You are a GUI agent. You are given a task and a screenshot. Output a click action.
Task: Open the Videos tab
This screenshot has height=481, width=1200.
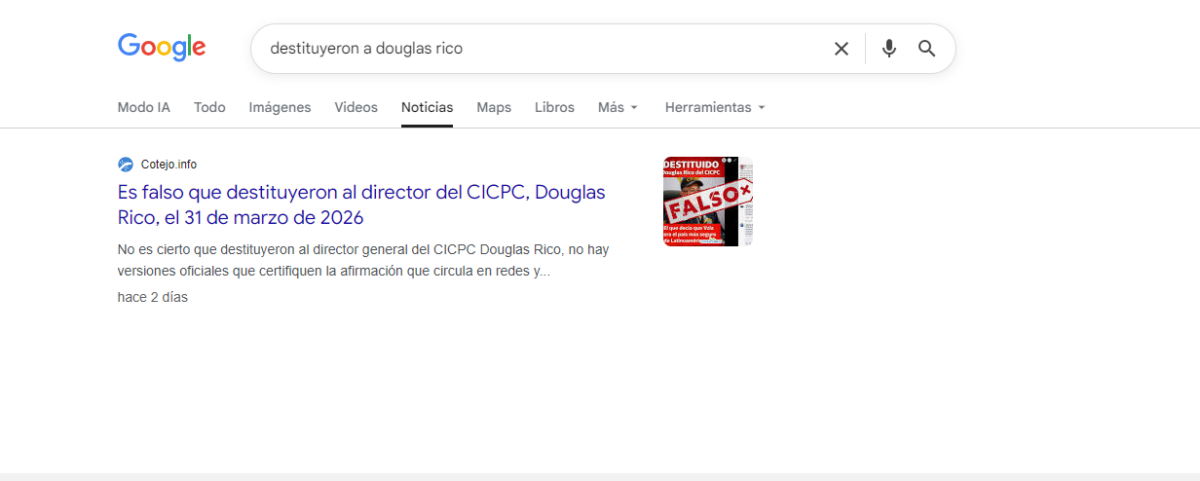(x=356, y=107)
